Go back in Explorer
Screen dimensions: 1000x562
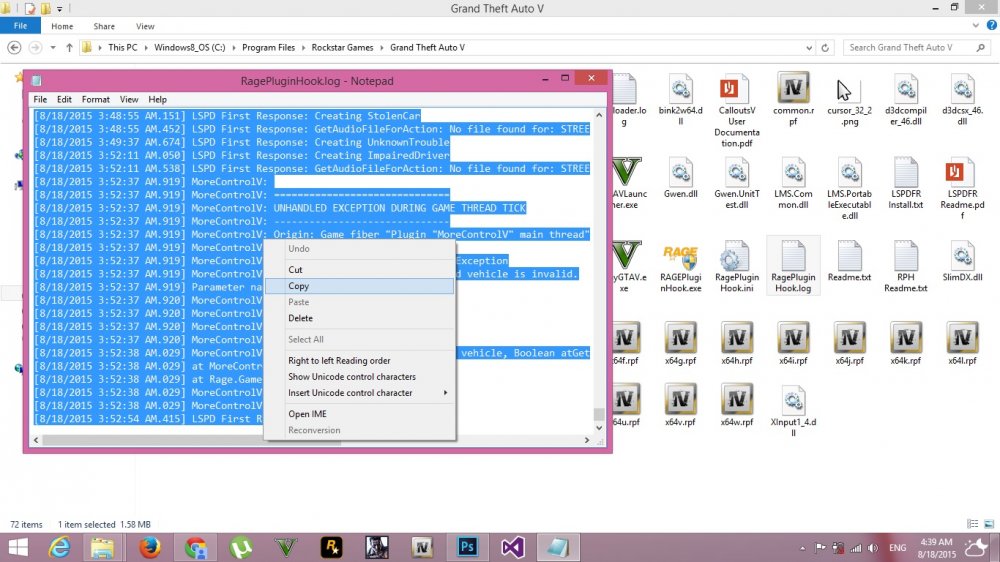pyautogui.click(x=14, y=48)
